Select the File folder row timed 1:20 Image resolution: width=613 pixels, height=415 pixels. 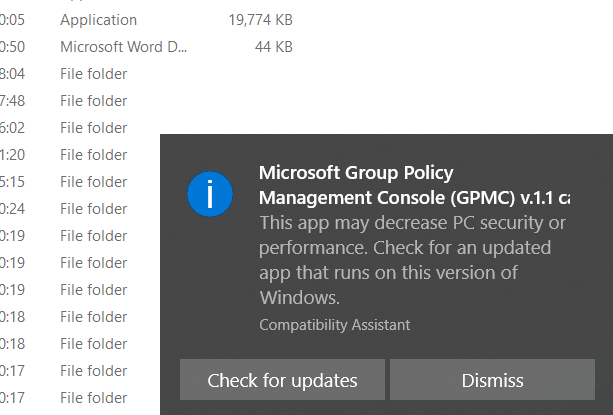(x=64, y=155)
